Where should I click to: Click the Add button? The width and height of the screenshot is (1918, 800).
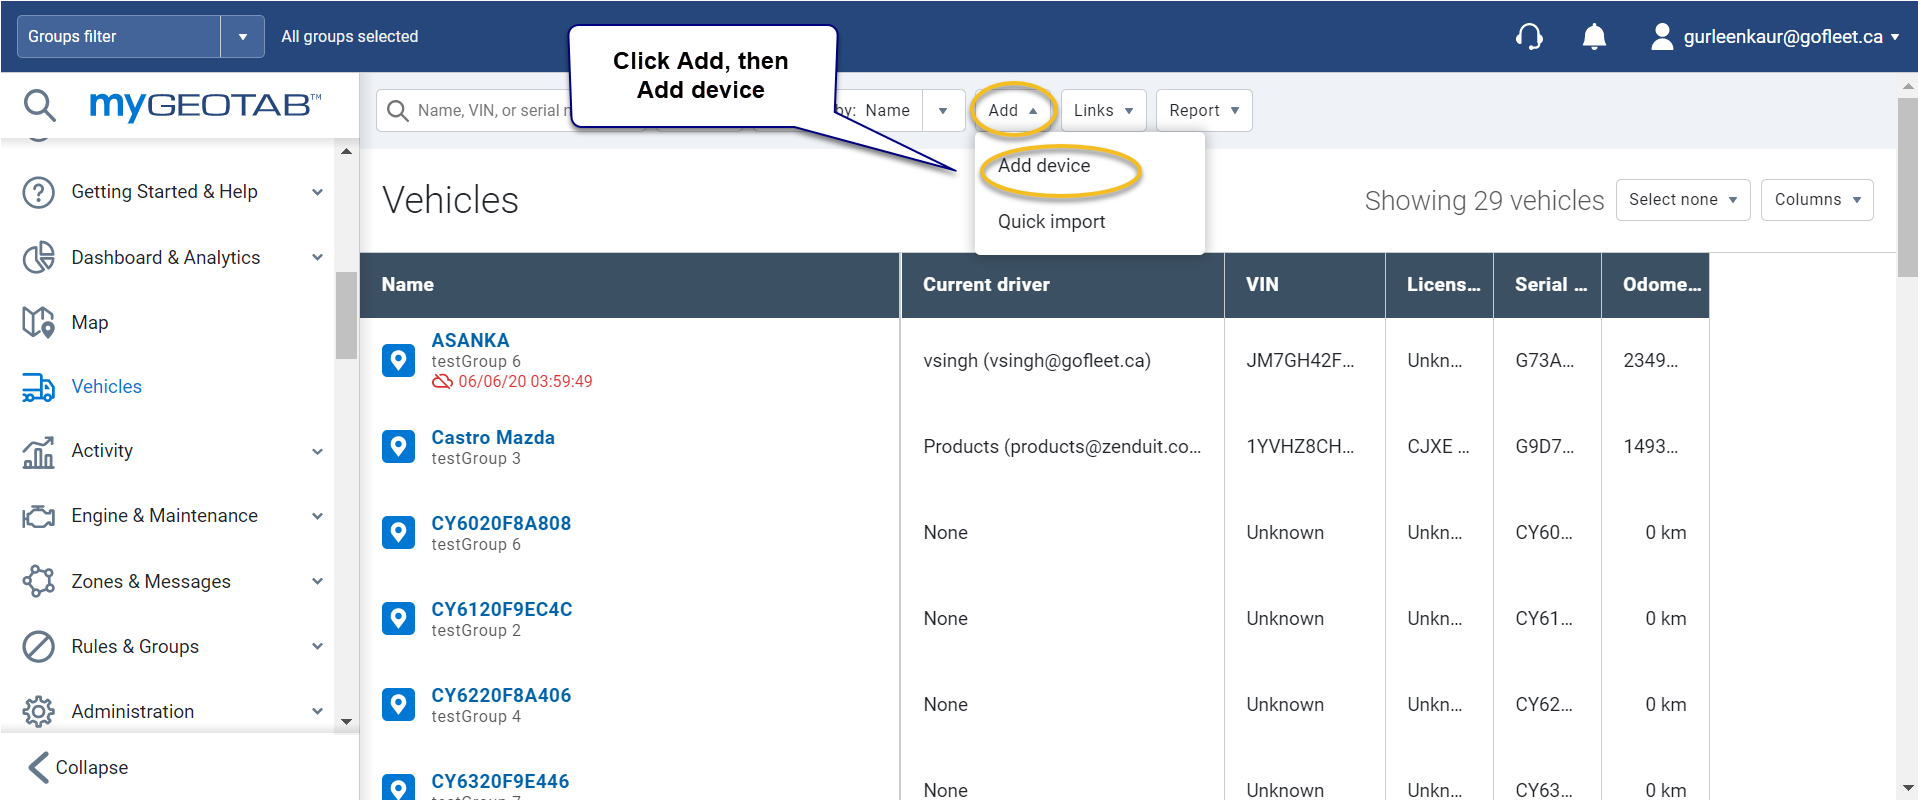[x=1012, y=110]
